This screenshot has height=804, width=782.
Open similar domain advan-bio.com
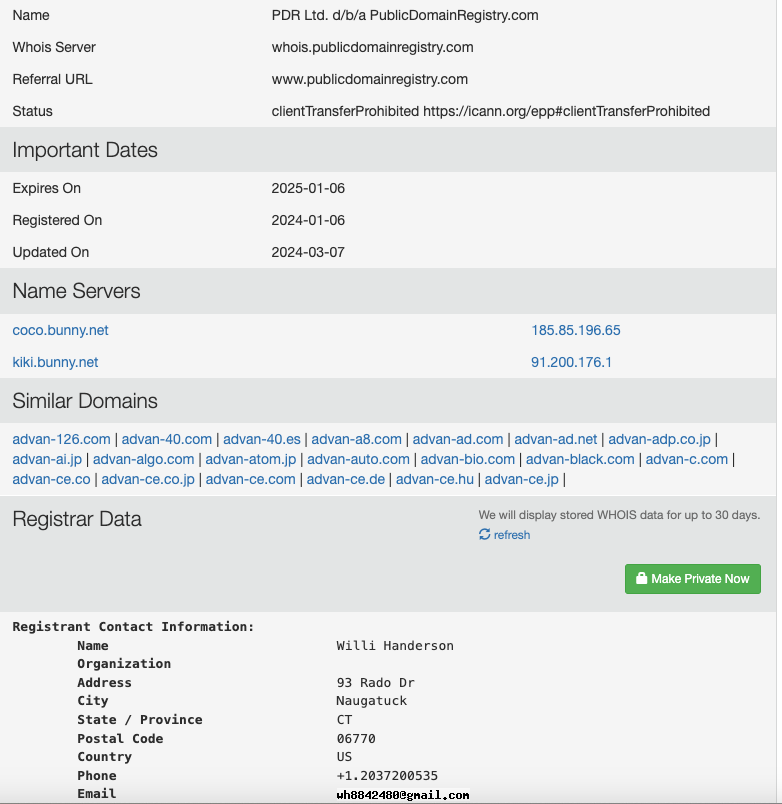(468, 459)
